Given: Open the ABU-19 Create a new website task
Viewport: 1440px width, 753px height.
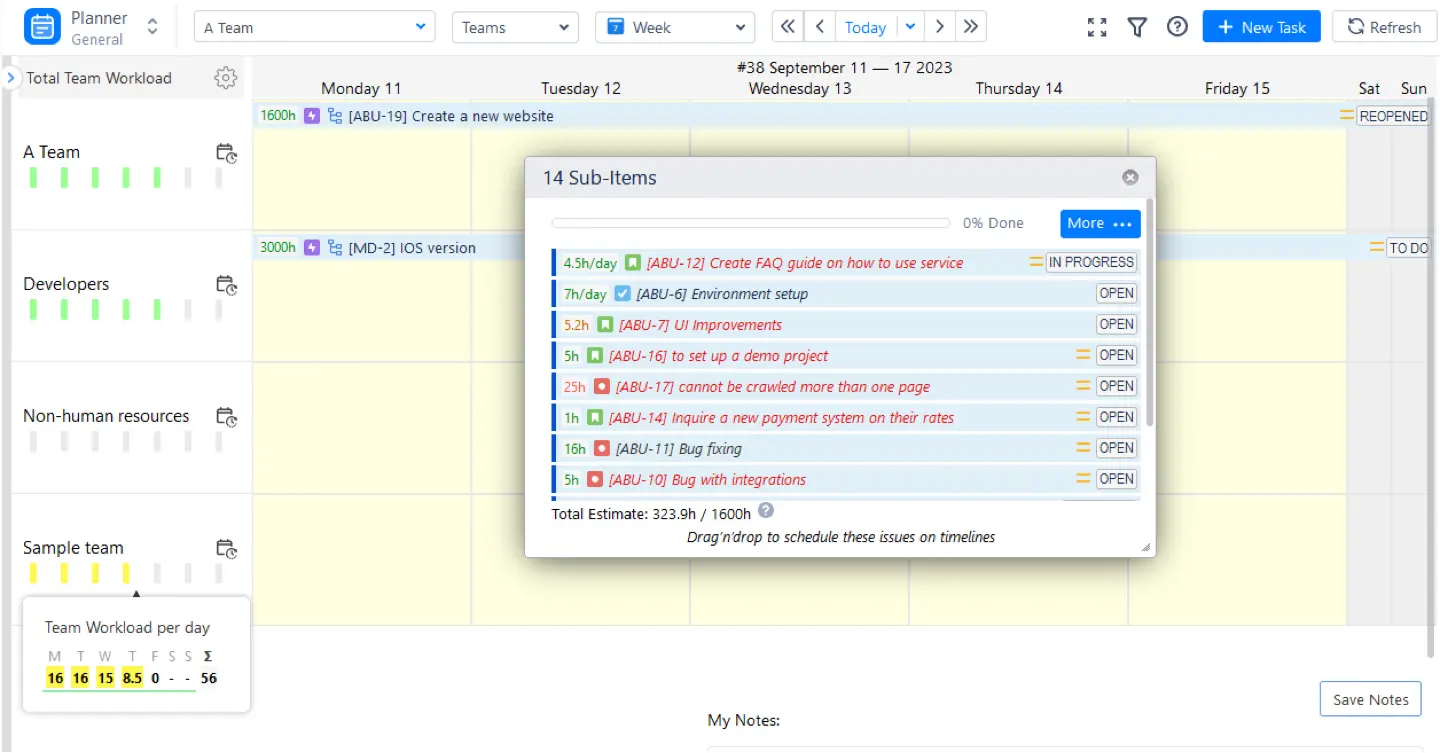Looking at the screenshot, I should pos(451,116).
